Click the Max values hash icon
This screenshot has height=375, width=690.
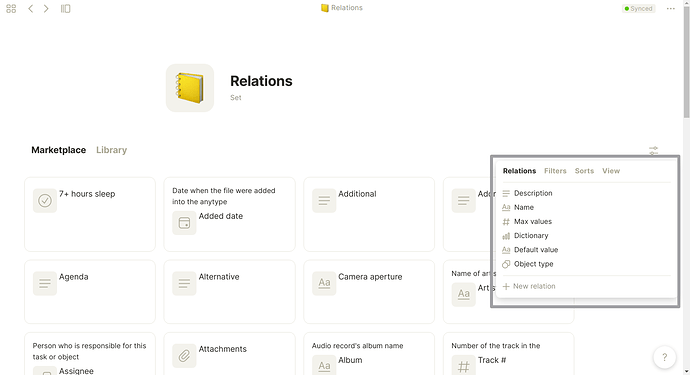click(x=506, y=221)
